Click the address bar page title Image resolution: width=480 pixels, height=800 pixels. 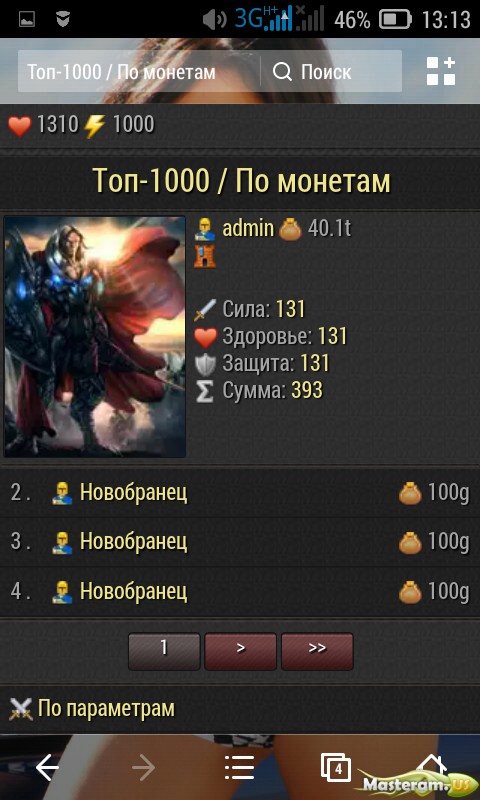click(121, 72)
